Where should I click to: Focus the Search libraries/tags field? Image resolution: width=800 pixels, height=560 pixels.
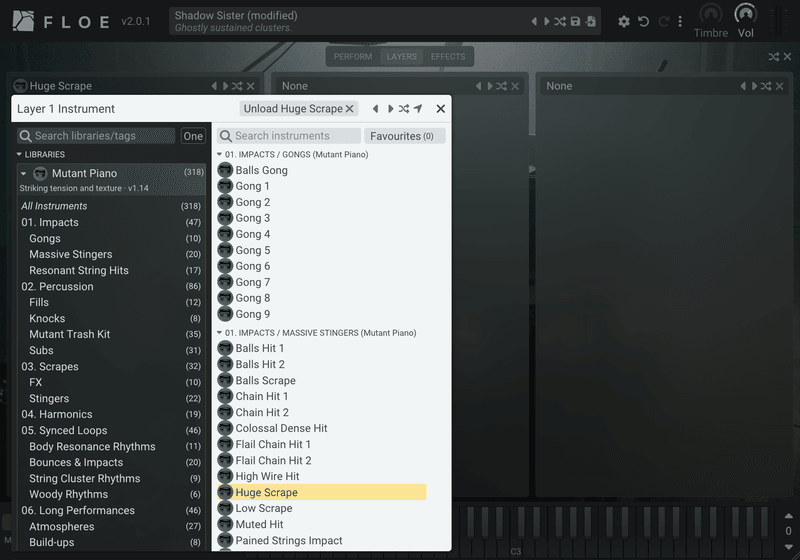96,136
